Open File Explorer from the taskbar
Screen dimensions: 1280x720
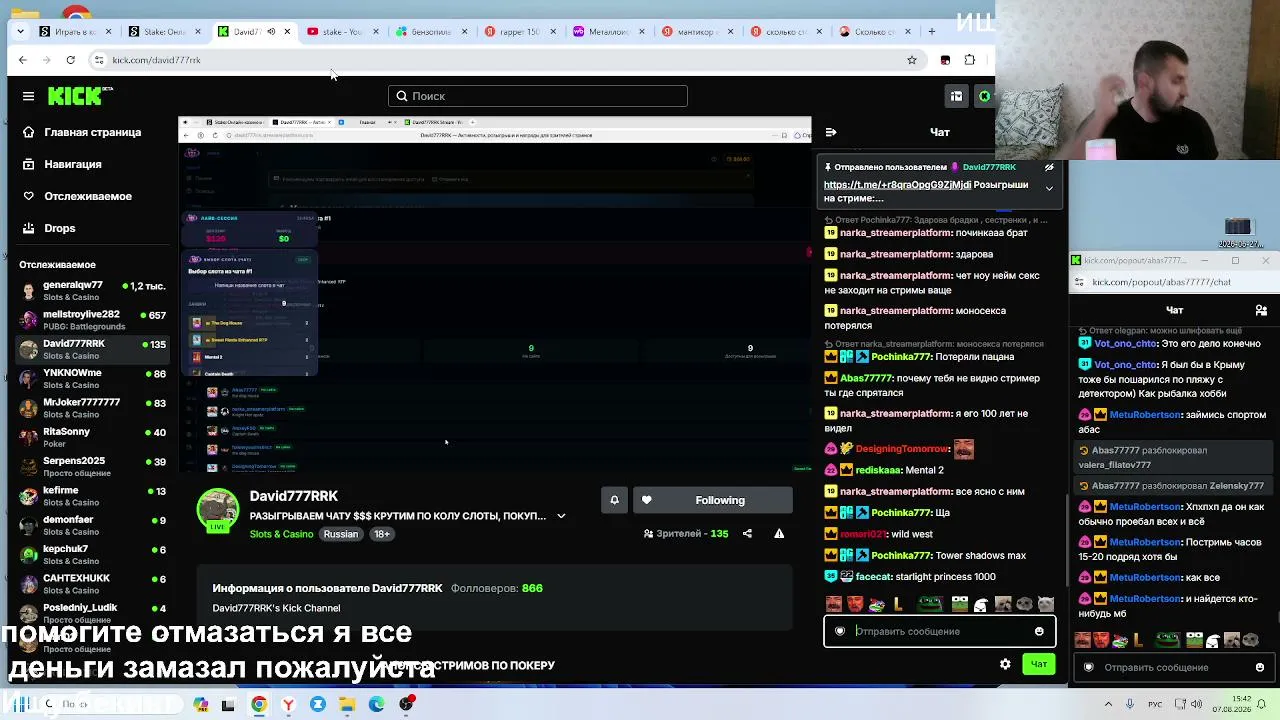tap(347, 704)
